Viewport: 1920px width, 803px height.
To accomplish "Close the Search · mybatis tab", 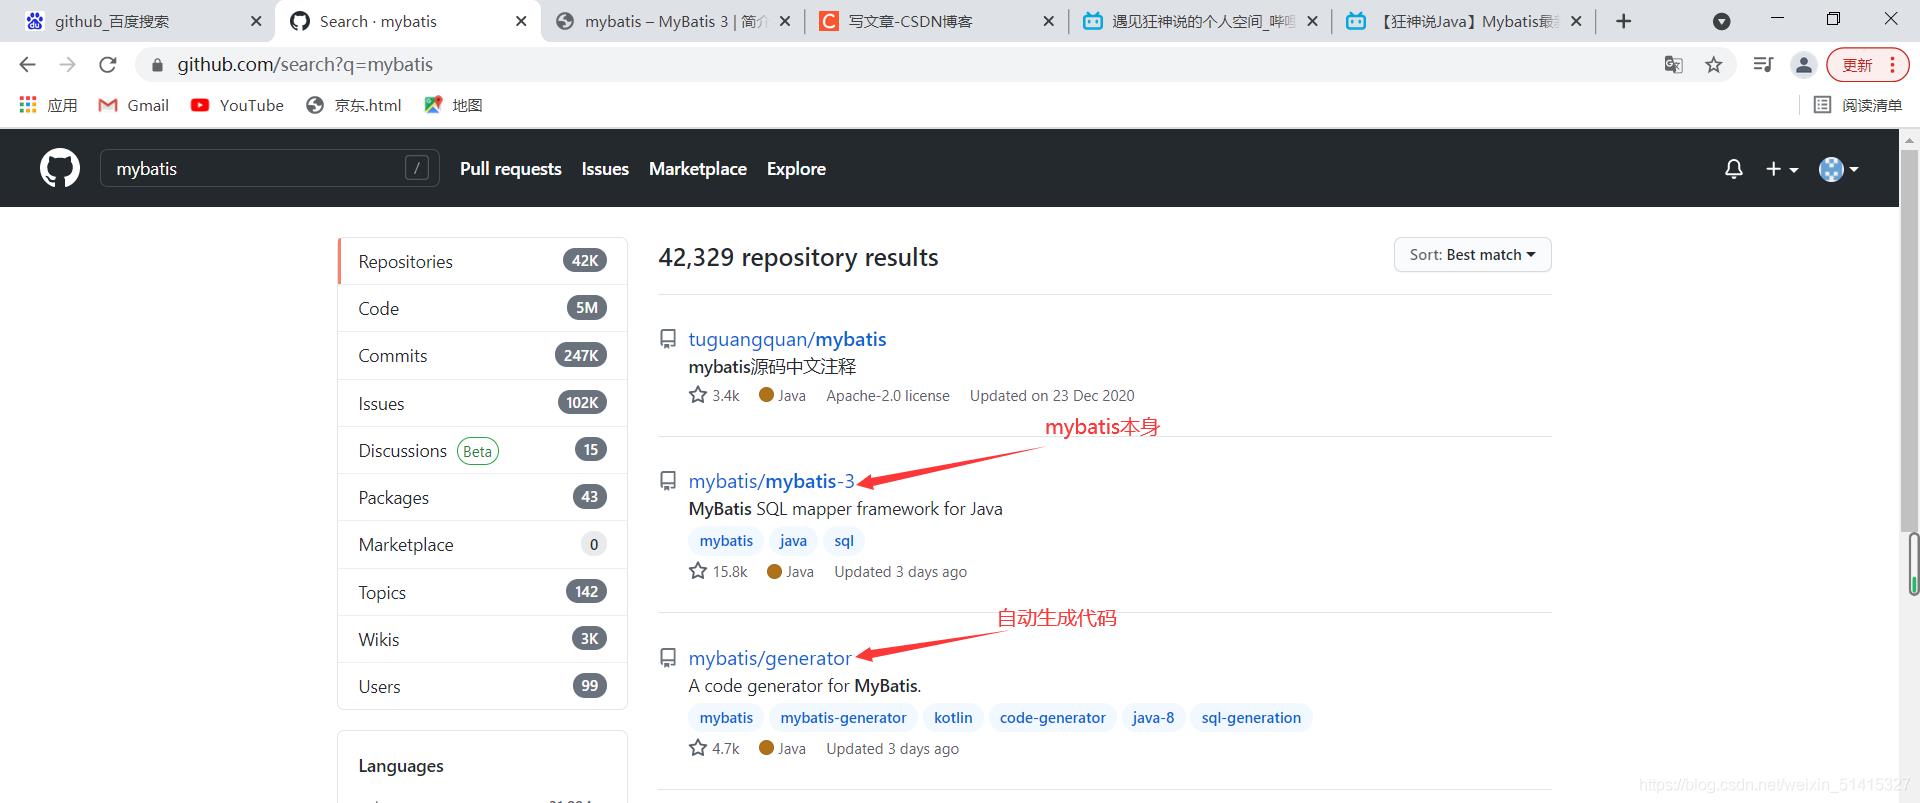I will 521,21.
